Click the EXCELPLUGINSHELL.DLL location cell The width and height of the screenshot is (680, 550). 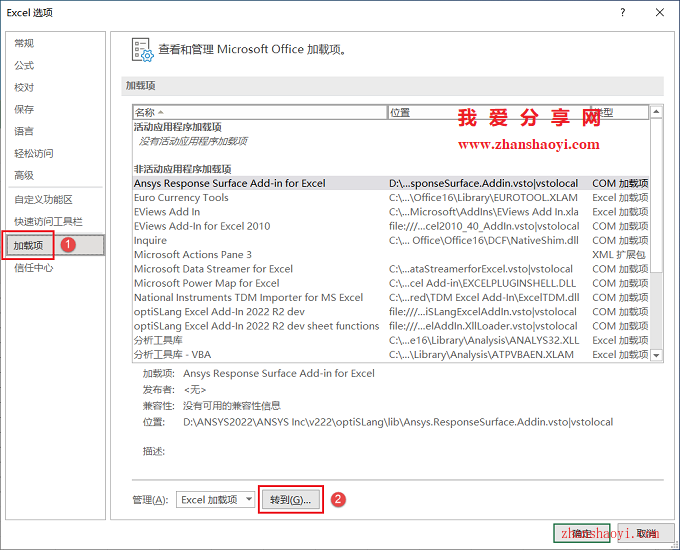pyautogui.click(x=482, y=283)
